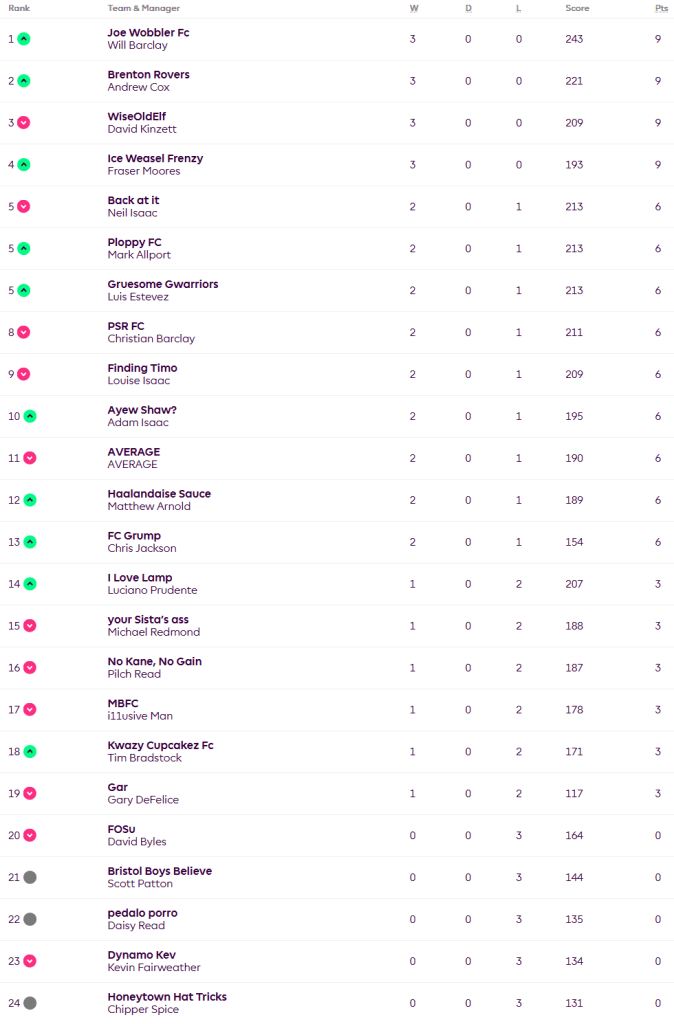Click green up arrow for Haalandaise Sauce
The height and width of the screenshot is (1024, 674).
tap(30, 500)
